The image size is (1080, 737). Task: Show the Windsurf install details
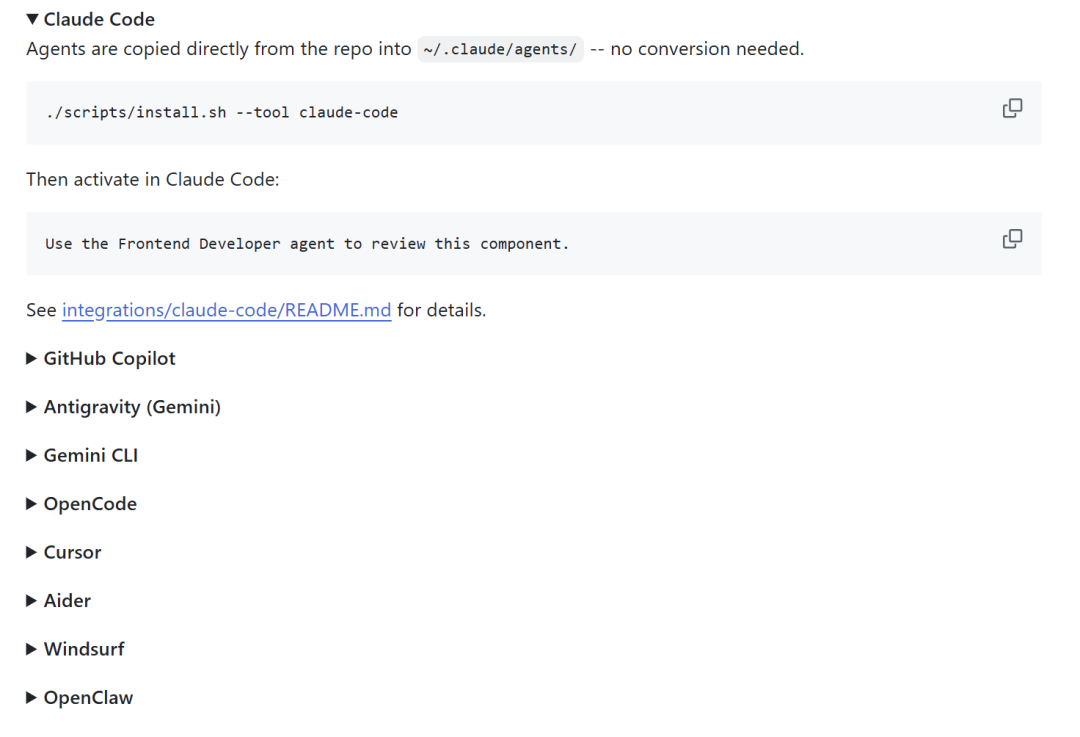[x=84, y=649]
